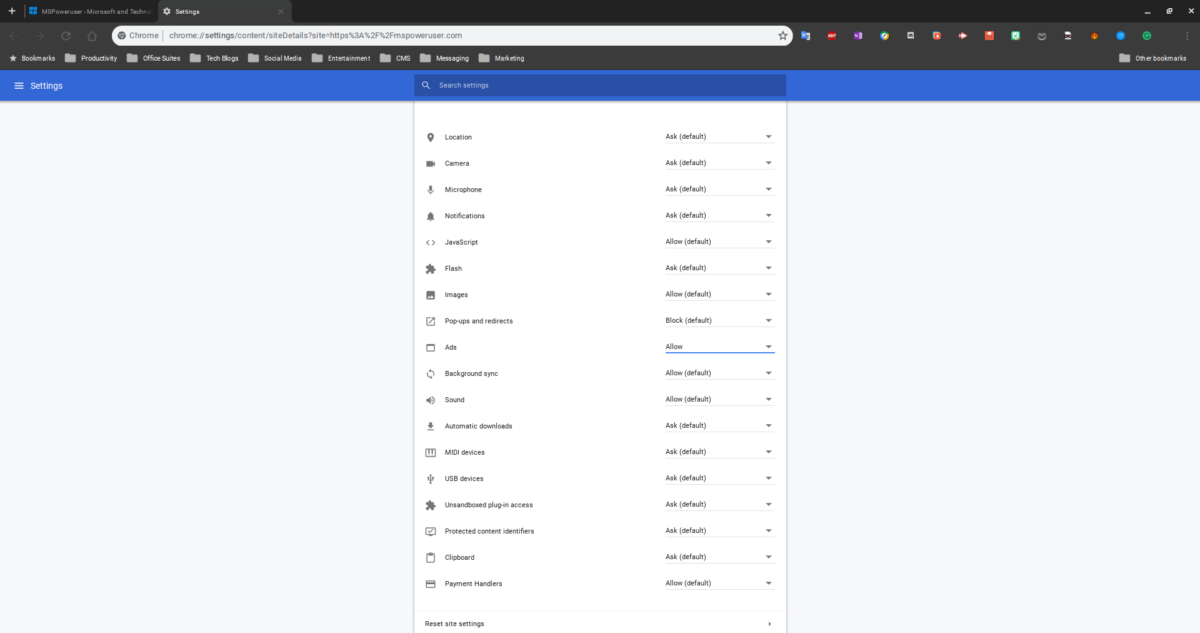Click the search settings magnifier icon
The height and width of the screenshot is (633, 1200).
point(426,85)
